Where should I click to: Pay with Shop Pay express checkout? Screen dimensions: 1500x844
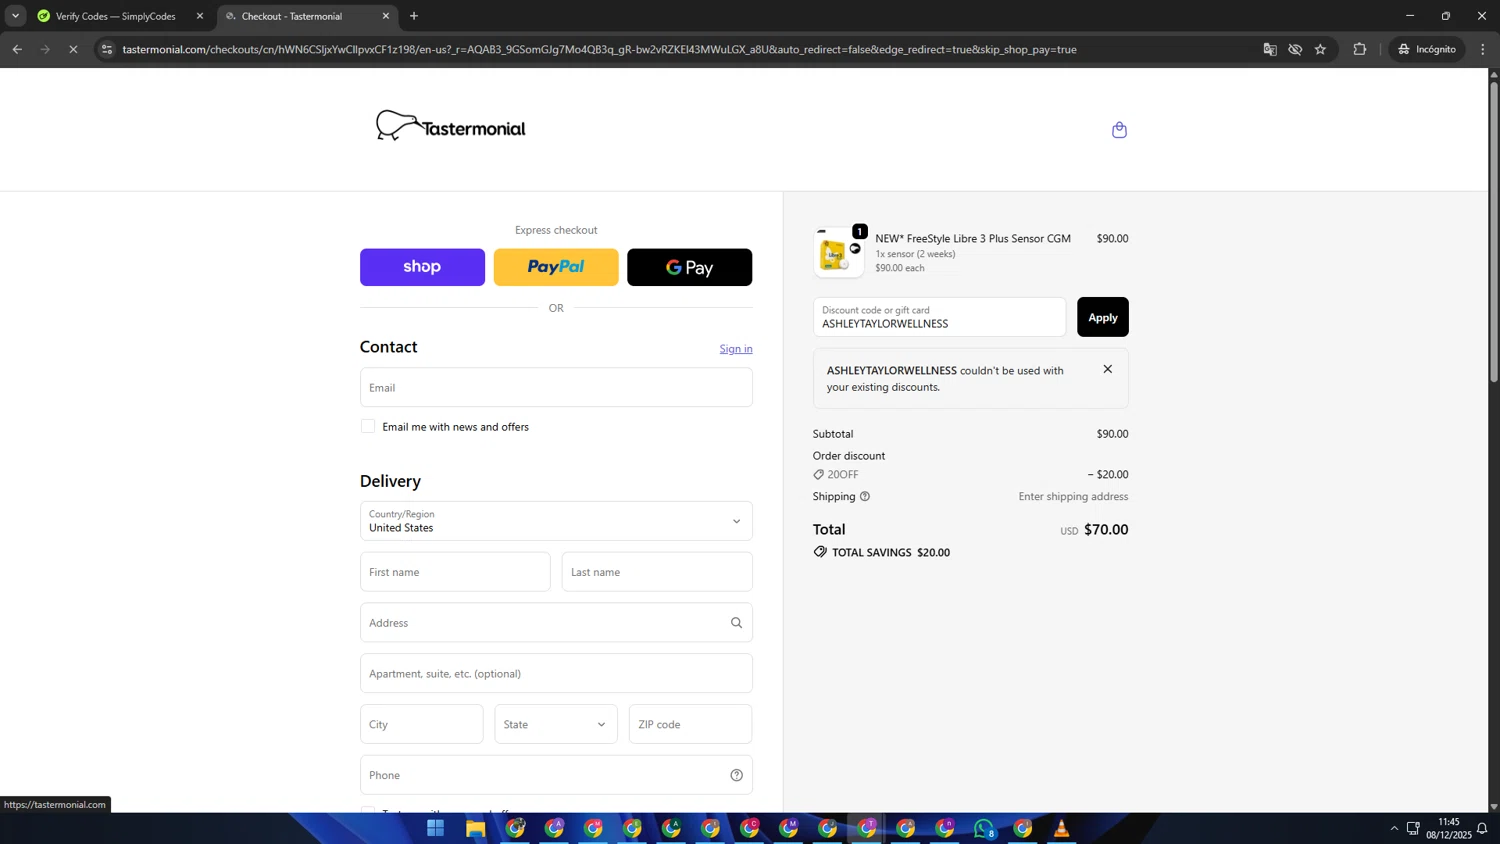point(422,267)
